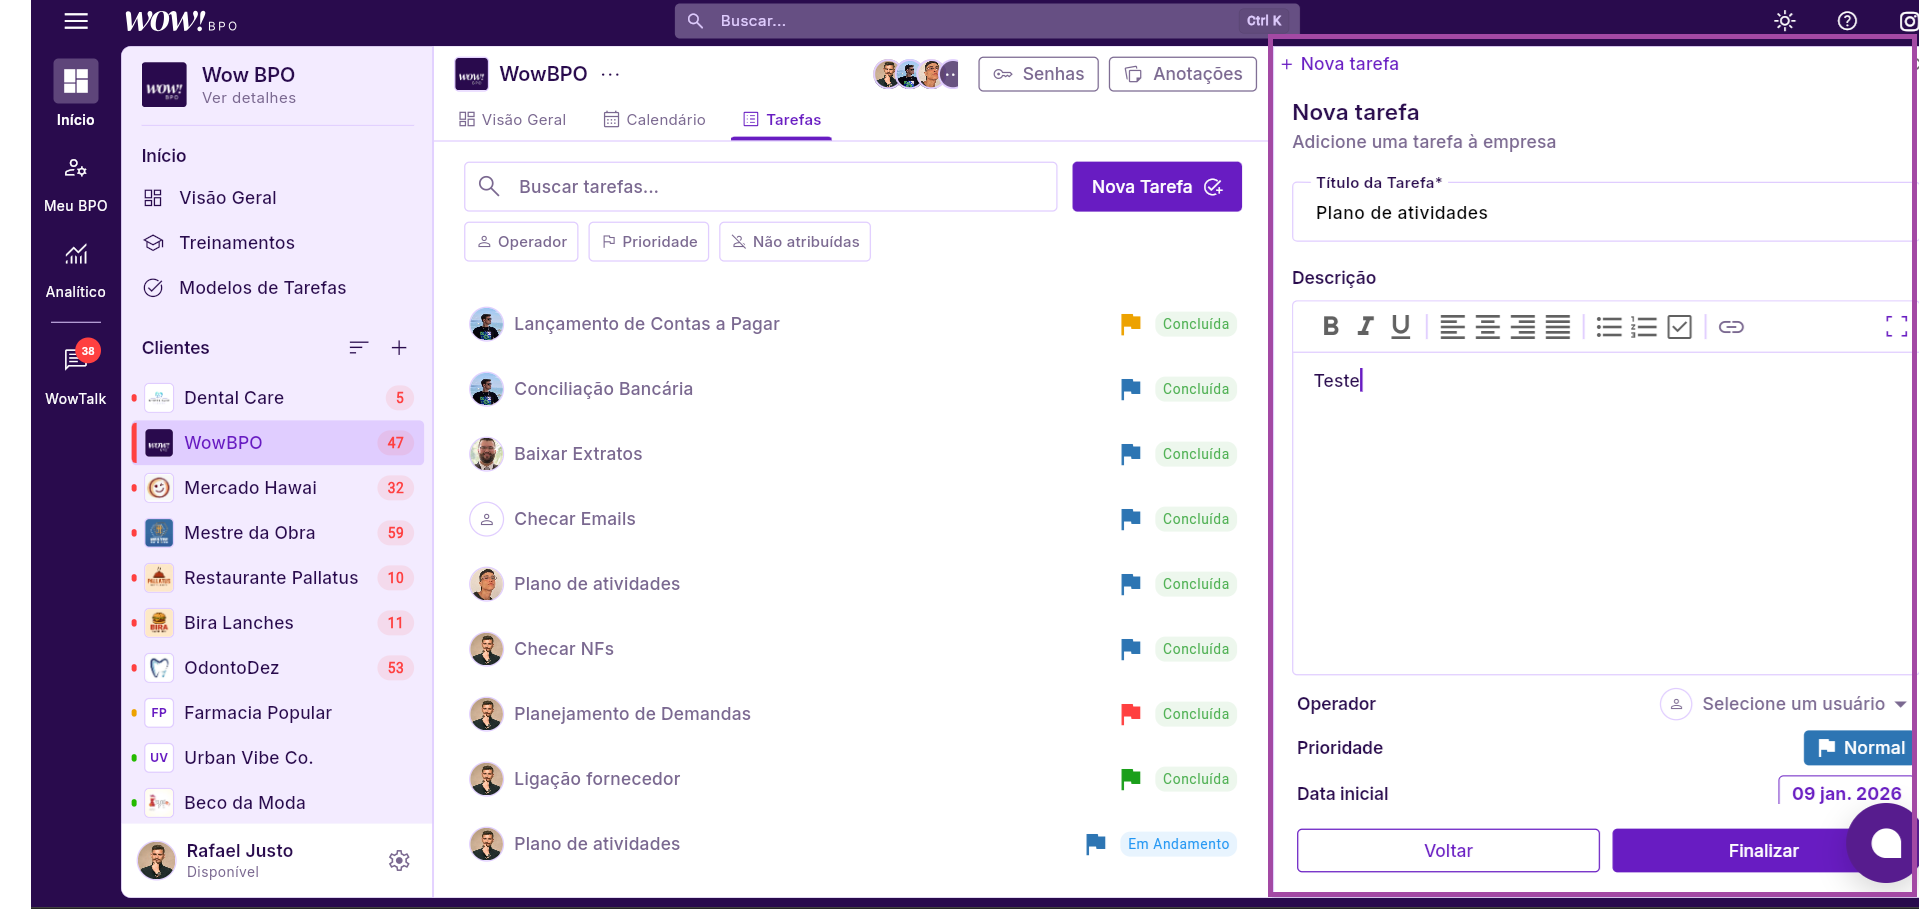Toggle underline formatting

(1400, 326)
